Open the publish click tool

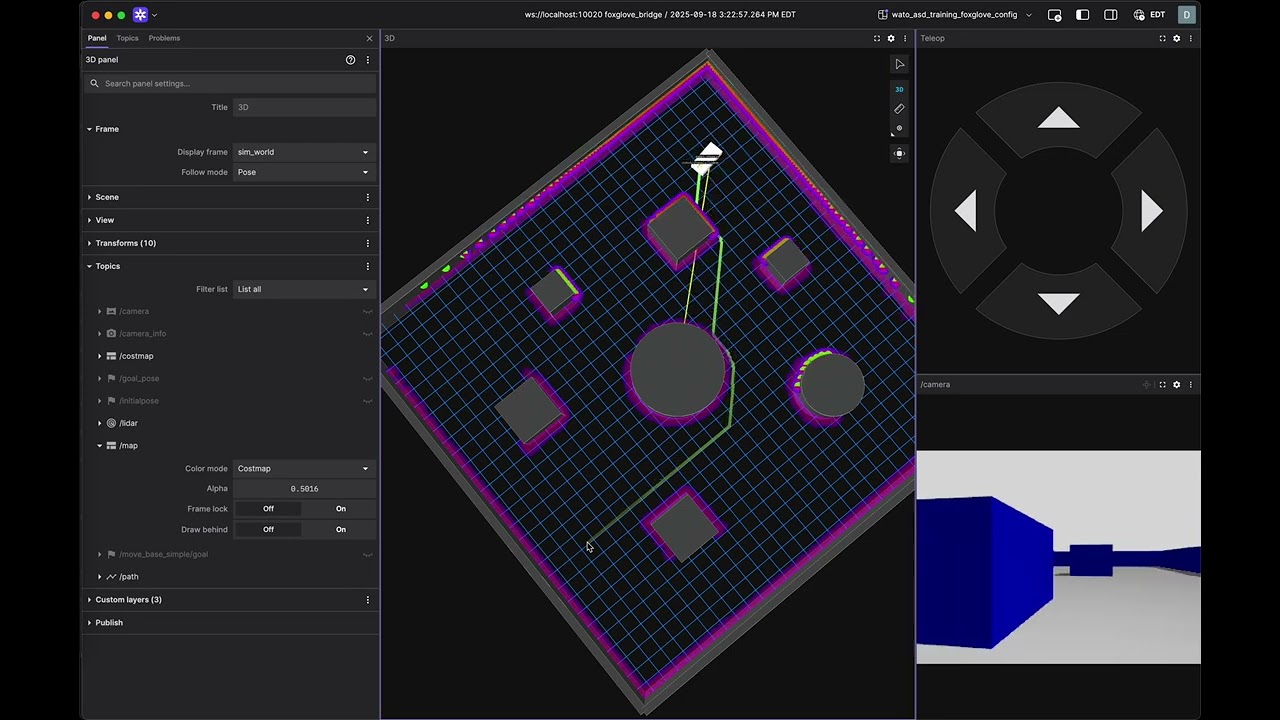click(x=899, y=129)
